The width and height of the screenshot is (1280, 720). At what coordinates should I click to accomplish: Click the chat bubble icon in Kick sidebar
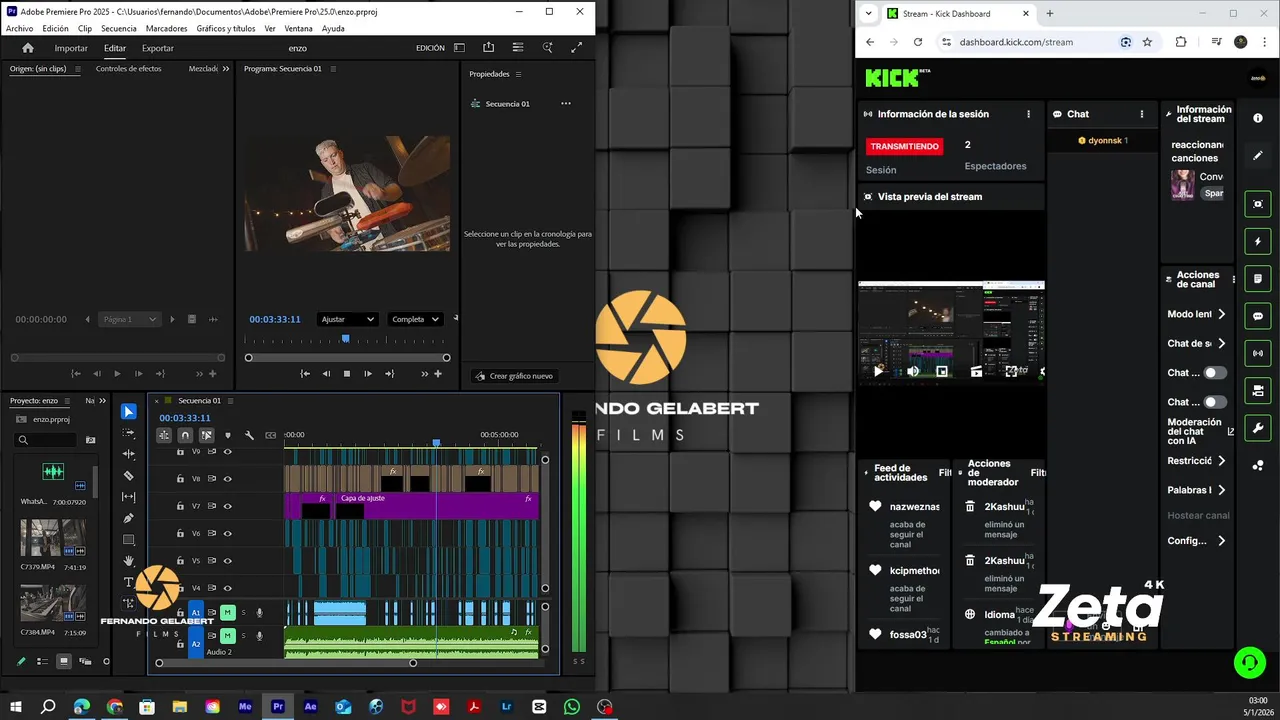click(x=1258, y=316)
